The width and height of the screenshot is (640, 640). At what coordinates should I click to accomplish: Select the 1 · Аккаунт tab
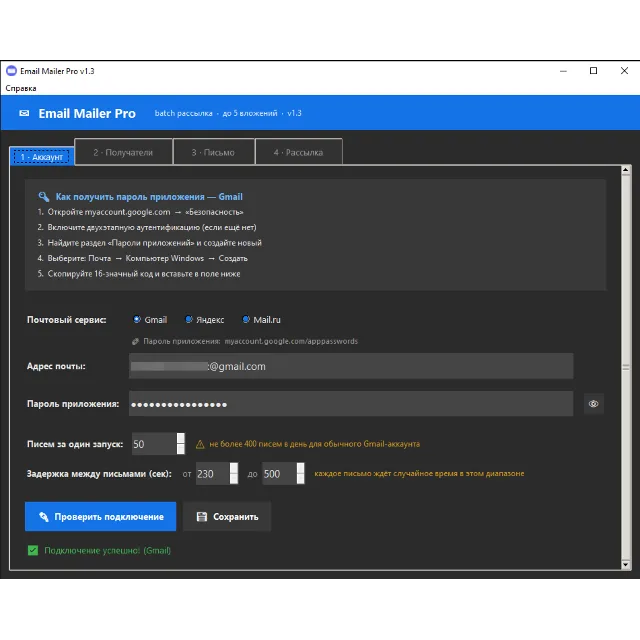coord(42,157)
